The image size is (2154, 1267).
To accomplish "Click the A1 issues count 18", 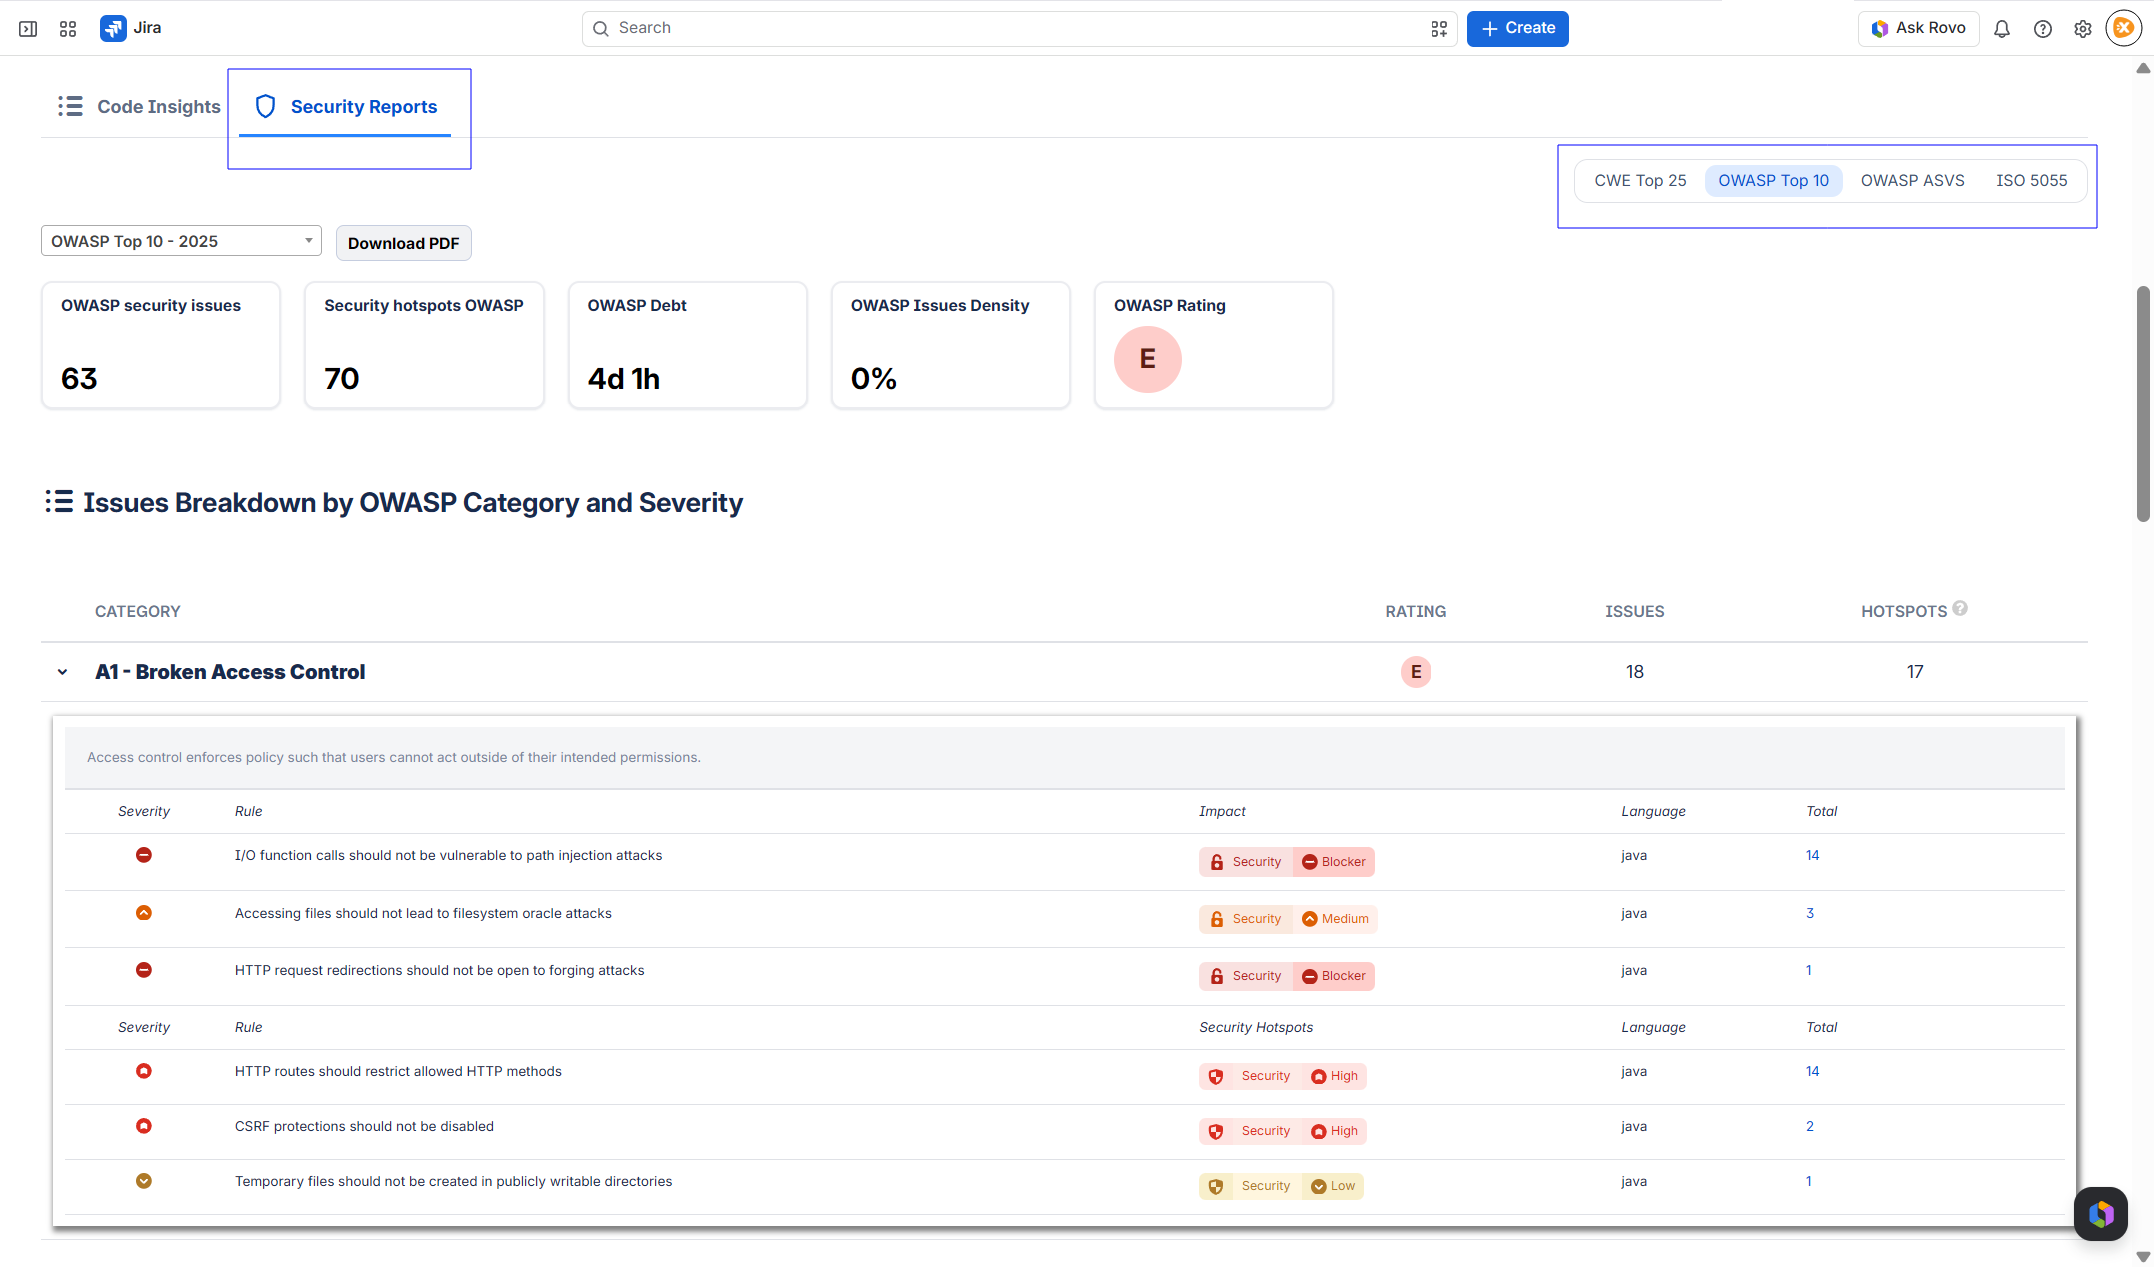I will point(1635,672).
